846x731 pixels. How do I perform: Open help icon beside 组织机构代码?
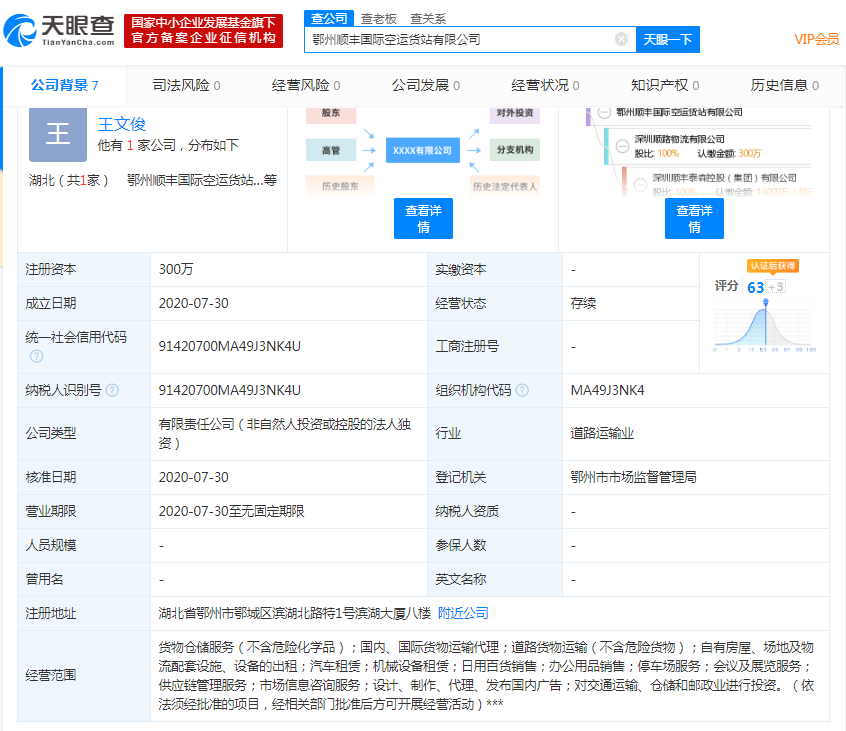pos(522,390)
